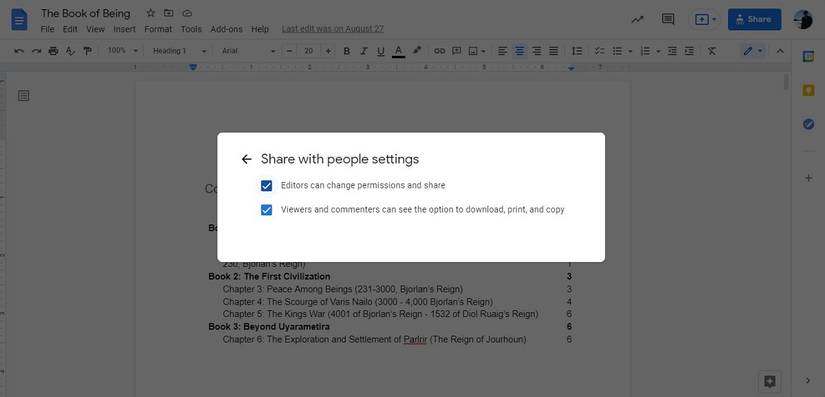
Task: Decrease font size with minus button
Action: (289, 51)
